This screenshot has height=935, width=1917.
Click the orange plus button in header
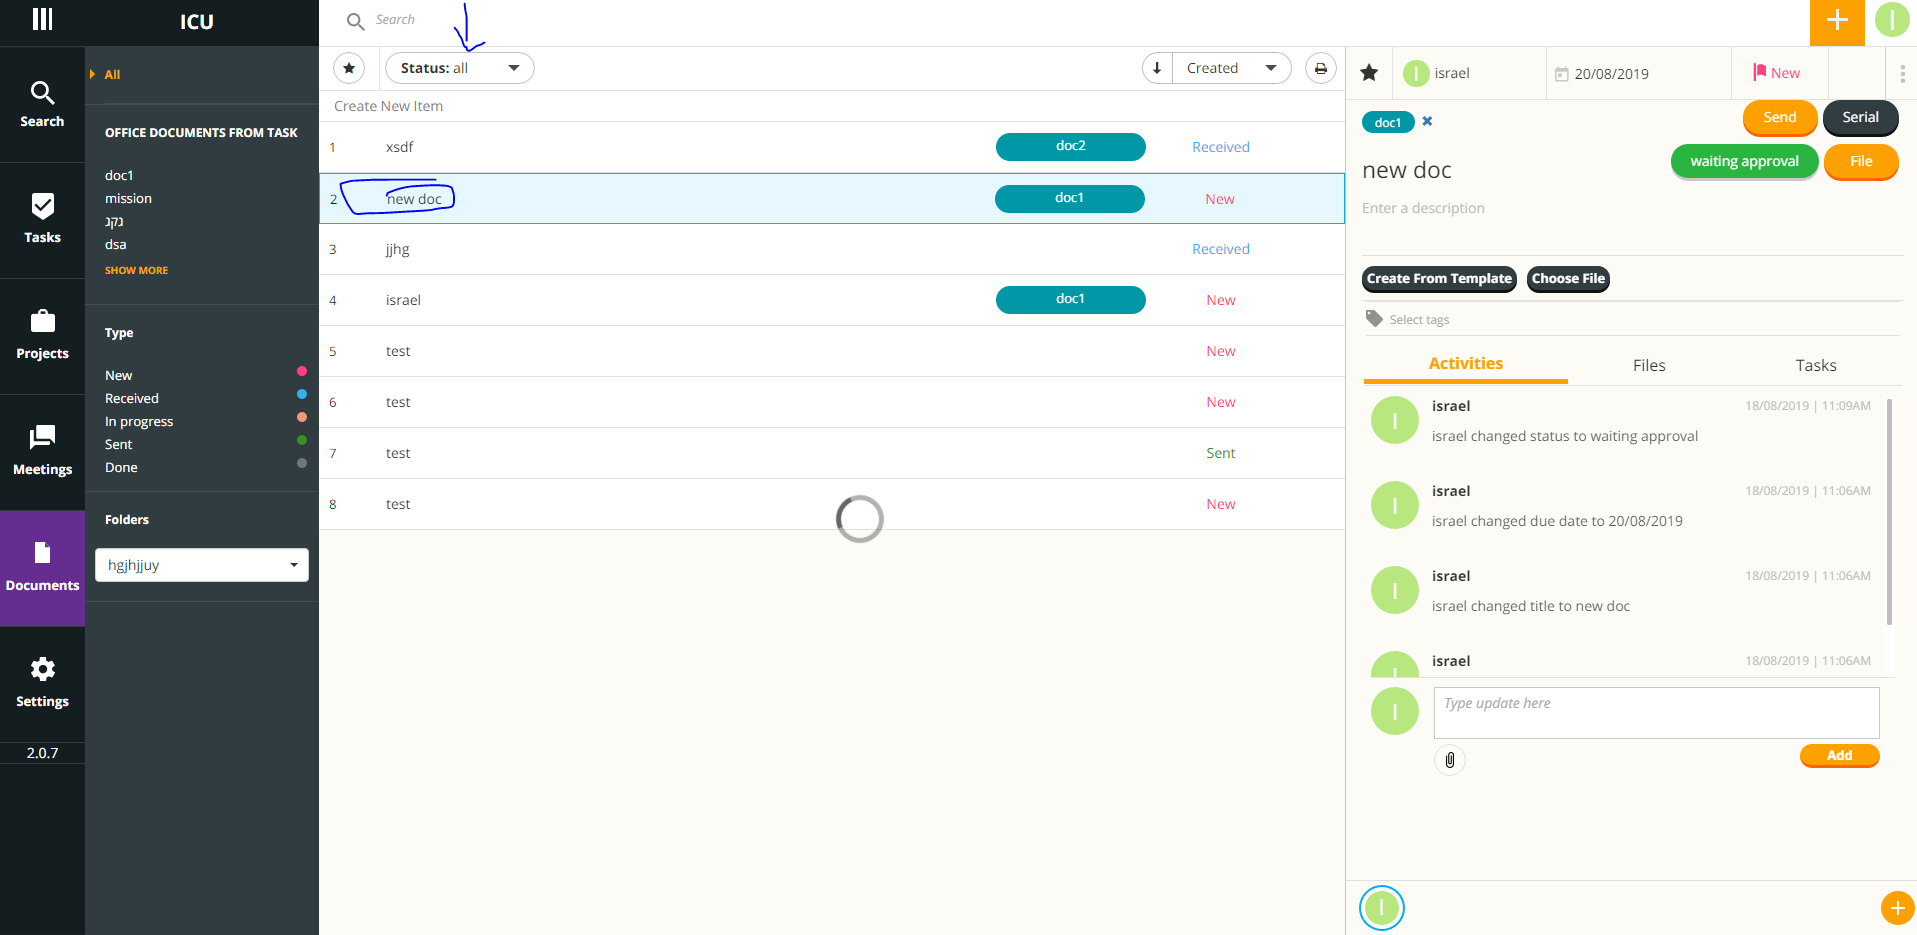tap(1837, 21)
